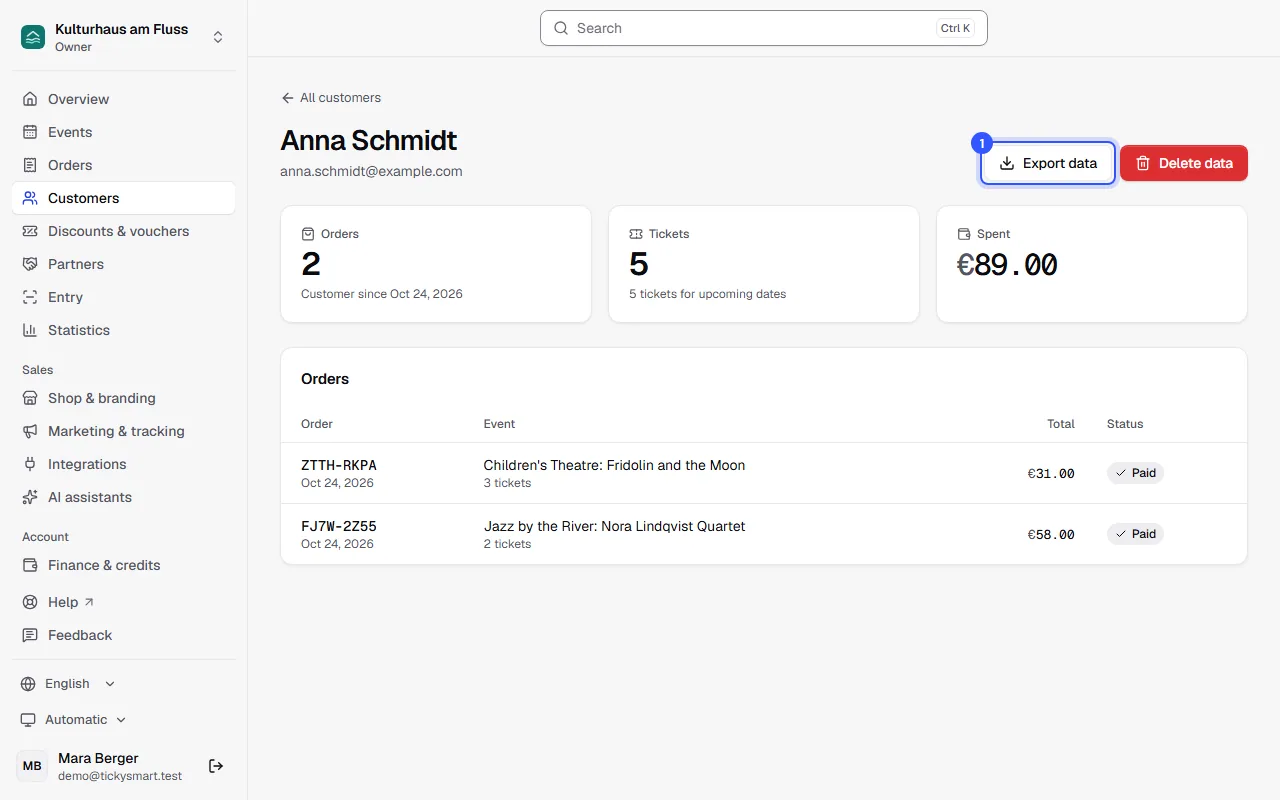
Task: Click the Customer since Oct 24, 2026 text
Action: (382, 294)
